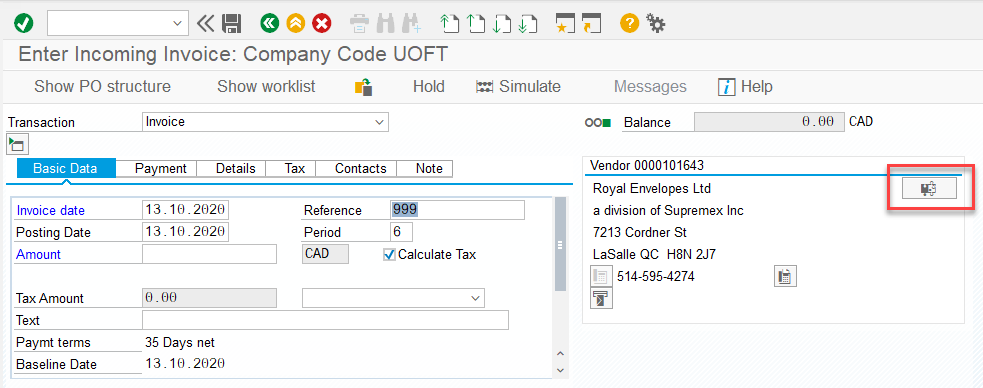Click the Posting Date field
The image size is (983, 388).
186,232
